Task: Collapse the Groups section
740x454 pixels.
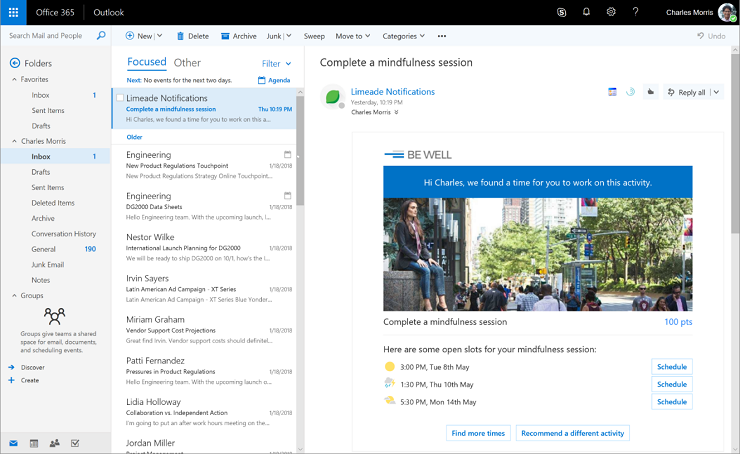Action: click(x=13, y=295)
